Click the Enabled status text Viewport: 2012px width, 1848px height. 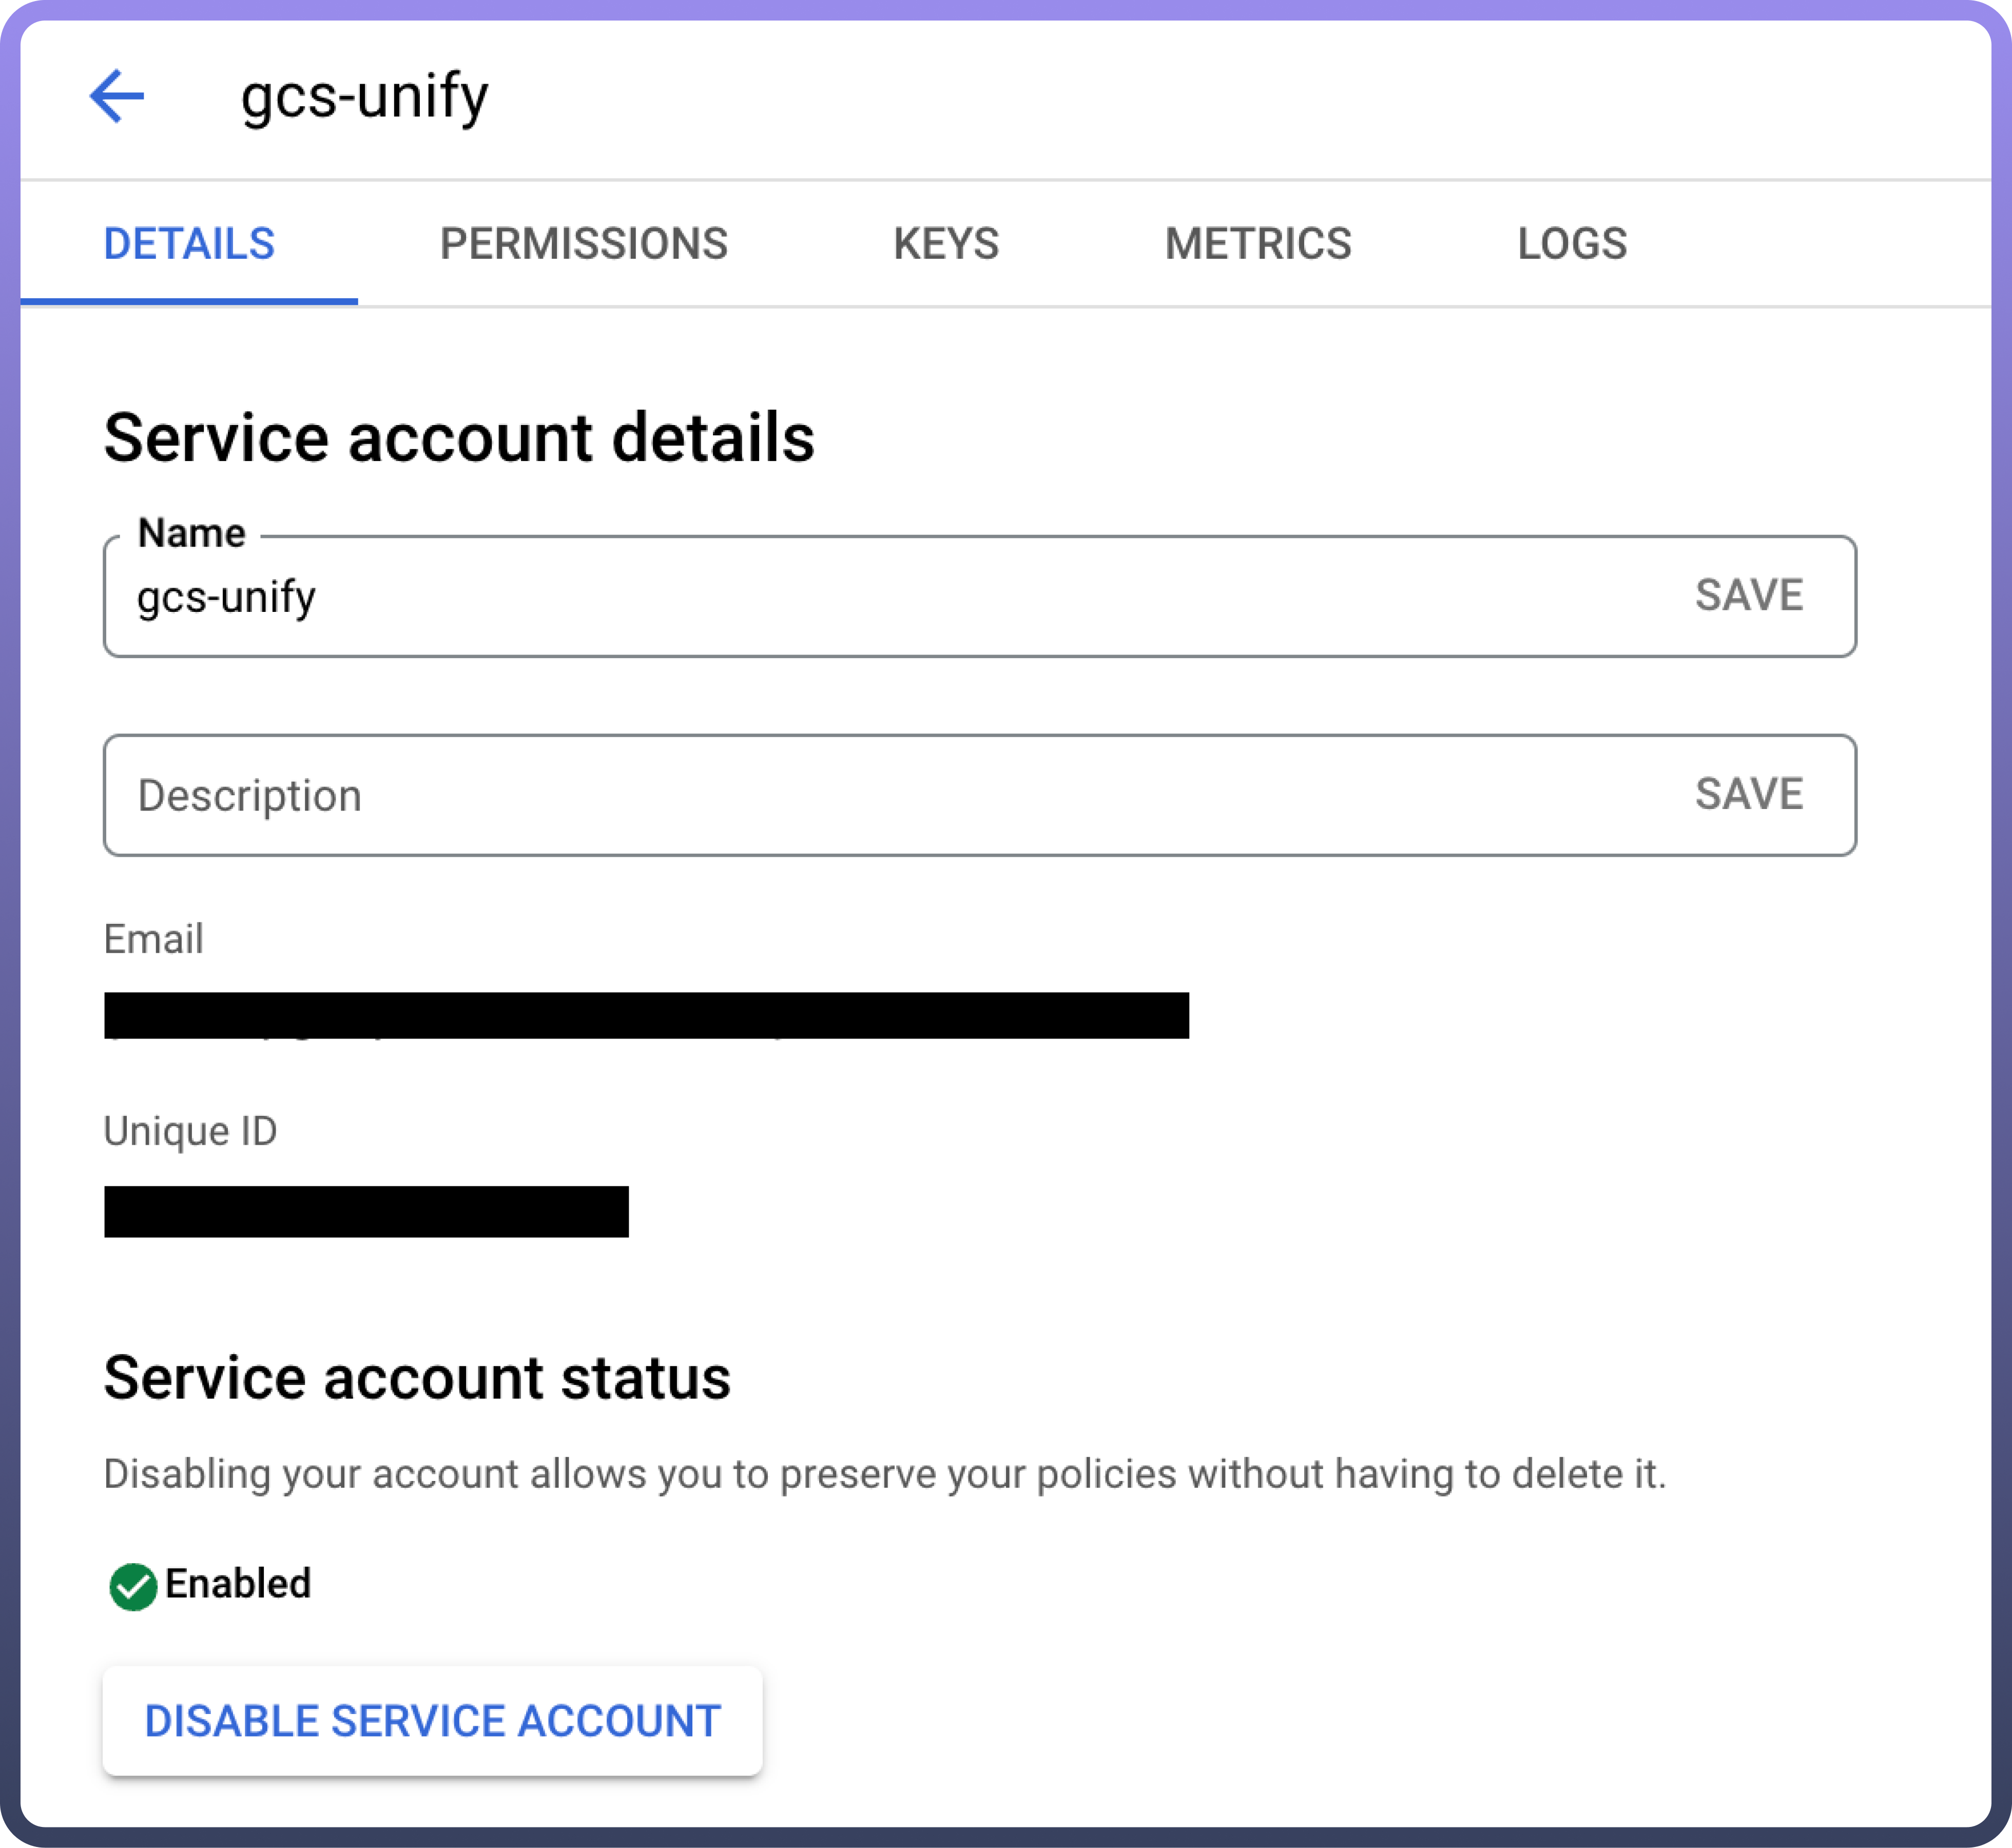click(x=238, y=1584)
